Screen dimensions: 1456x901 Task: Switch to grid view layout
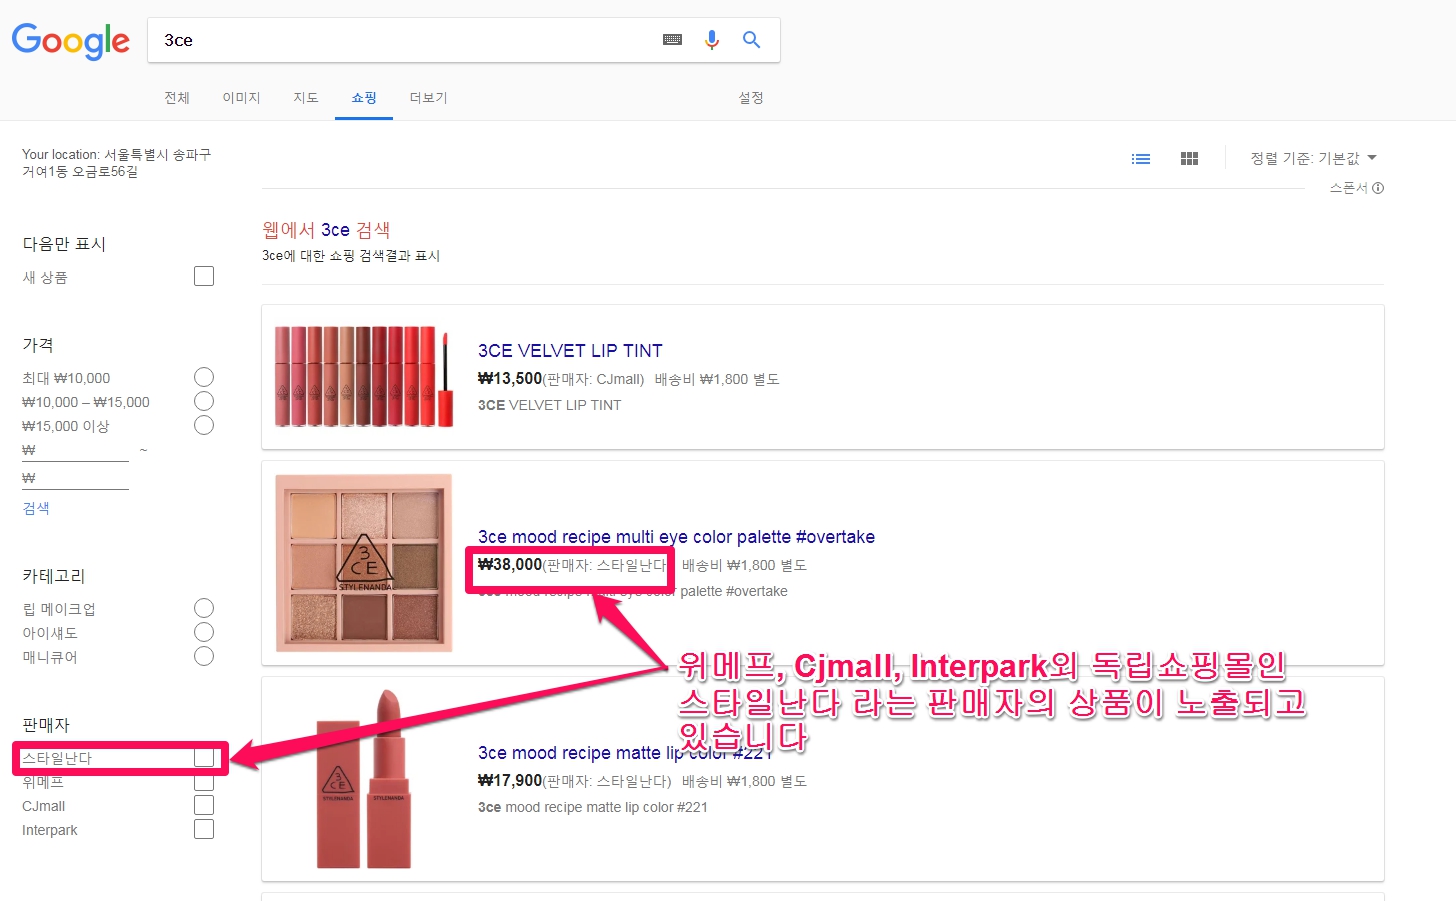(x=1189, y=159)
